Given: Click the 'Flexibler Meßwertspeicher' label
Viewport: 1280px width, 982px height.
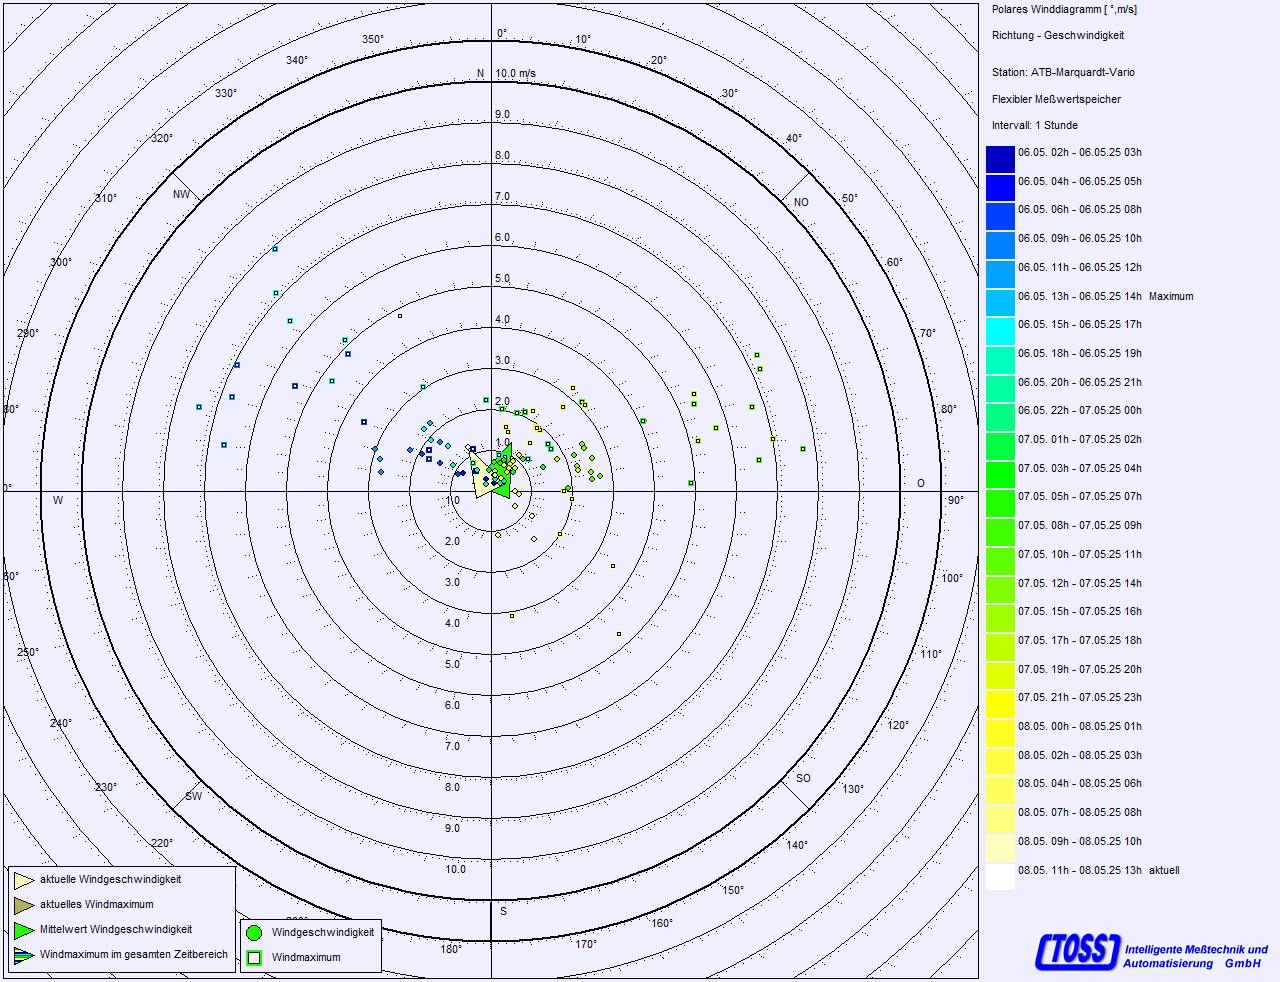Looking at the screenshot, I should point(1056,100).
